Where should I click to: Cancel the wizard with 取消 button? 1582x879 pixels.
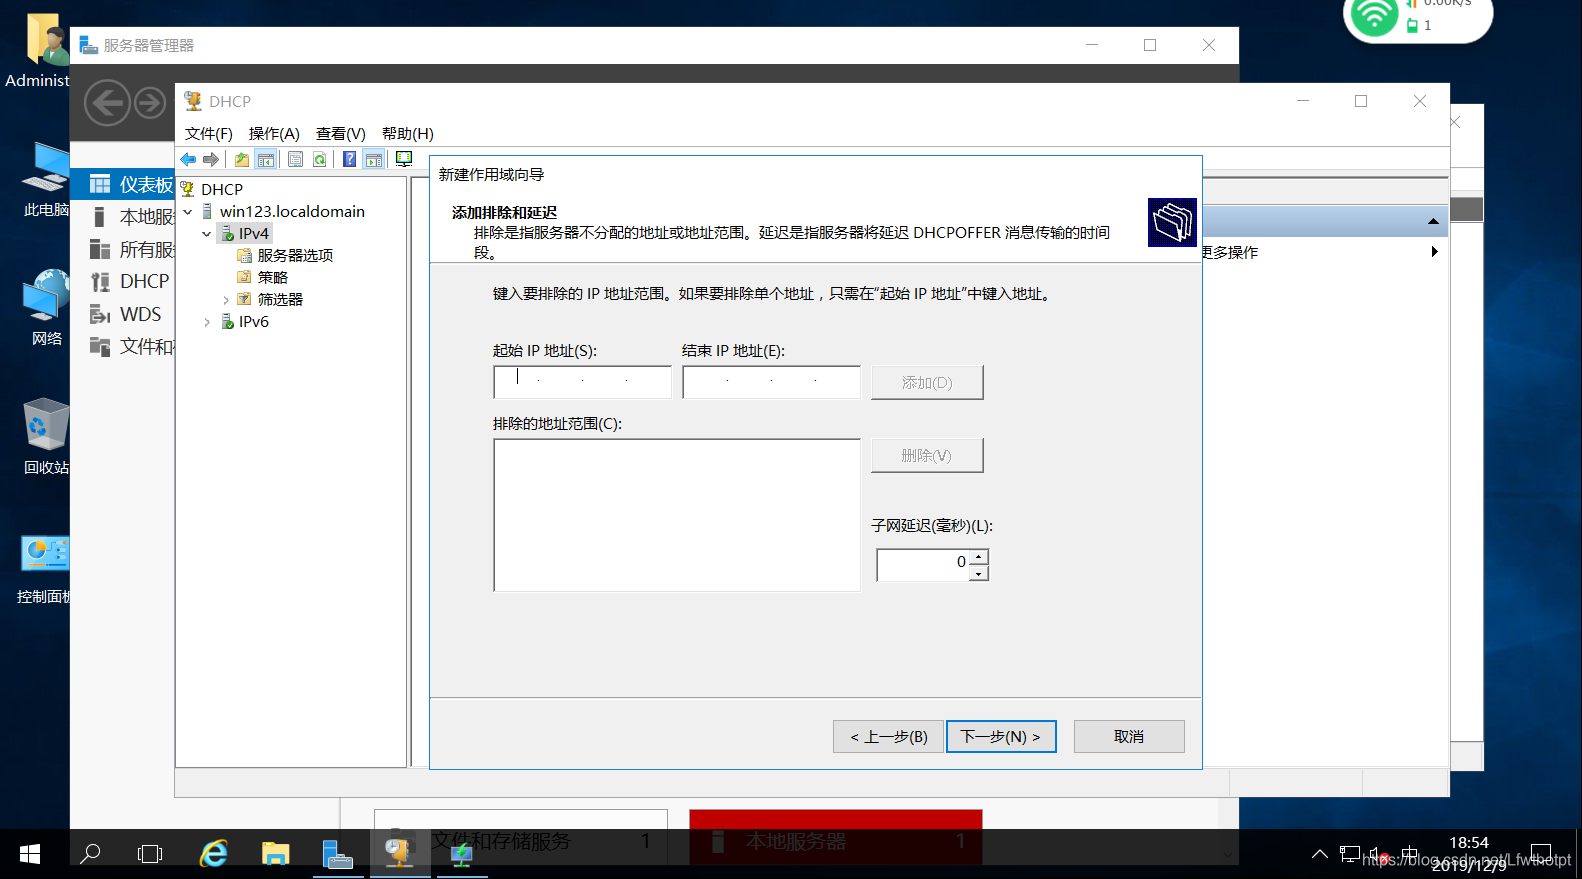tap(1129, 736)
